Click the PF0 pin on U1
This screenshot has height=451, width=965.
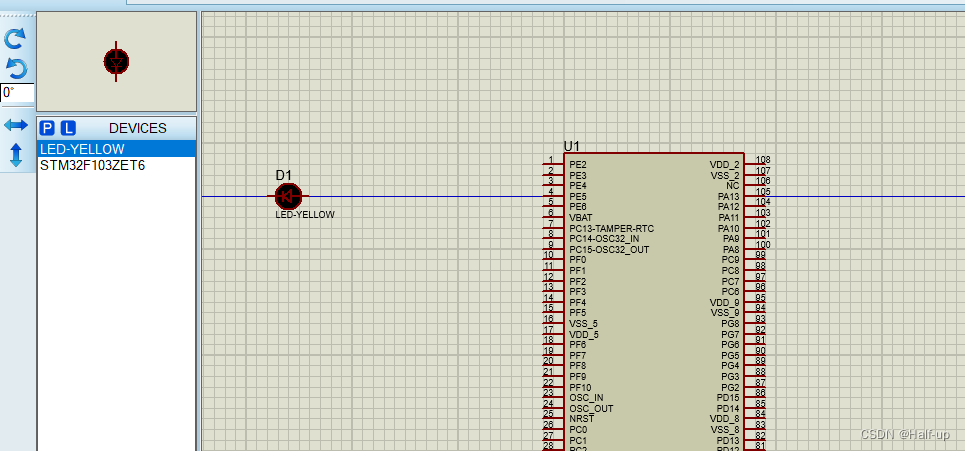click(578, 260)
